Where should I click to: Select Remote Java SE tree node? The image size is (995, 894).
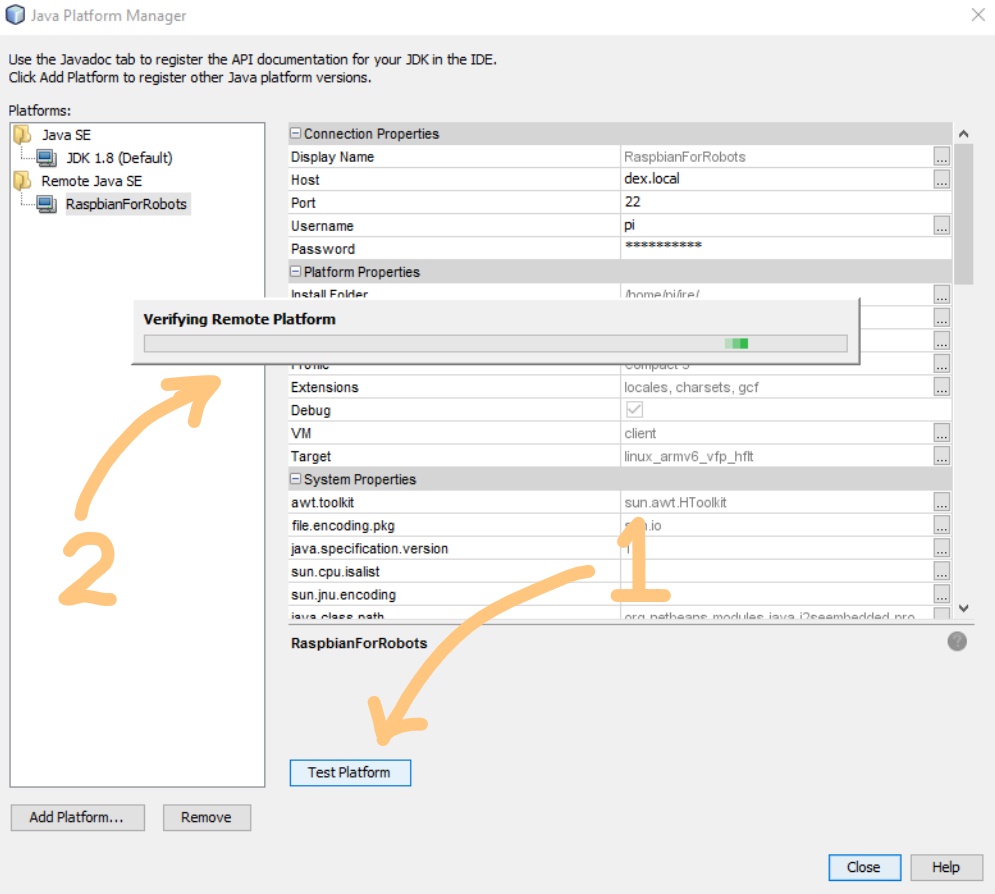[91, 181]
